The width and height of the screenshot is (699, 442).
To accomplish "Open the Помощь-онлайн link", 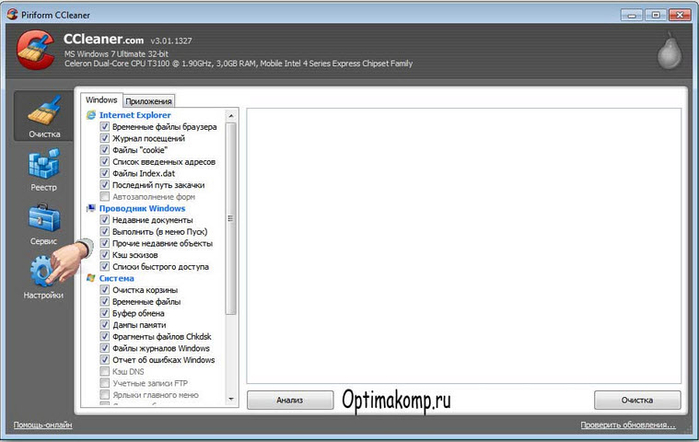I will click(43, 425).
